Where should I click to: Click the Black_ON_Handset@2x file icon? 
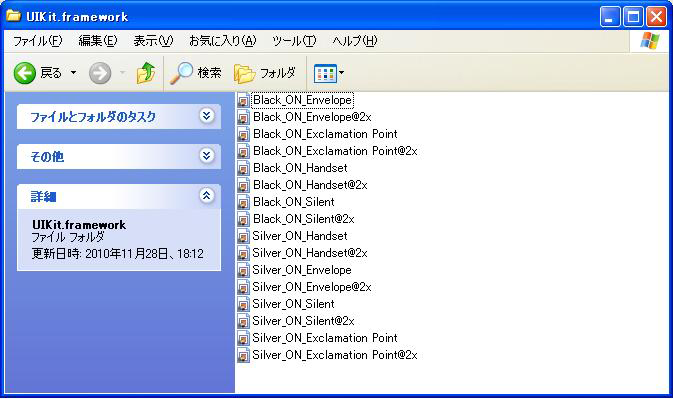243,185
